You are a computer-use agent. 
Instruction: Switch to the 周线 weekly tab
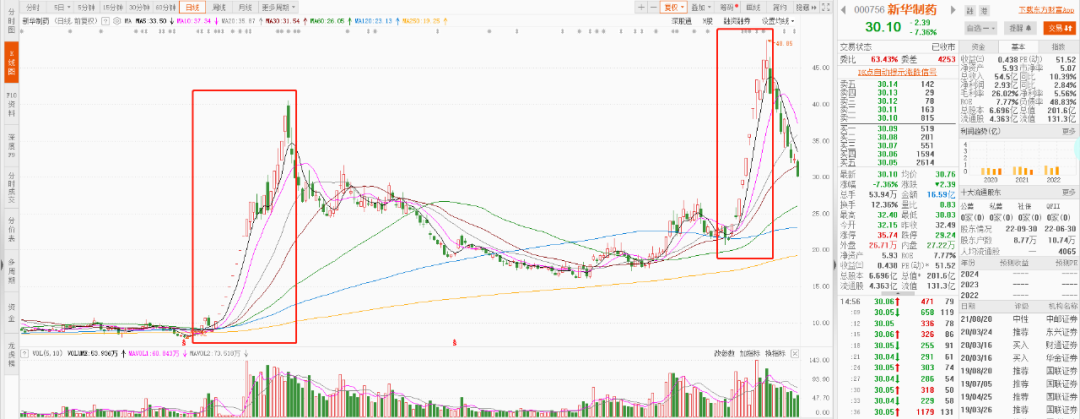220,6
